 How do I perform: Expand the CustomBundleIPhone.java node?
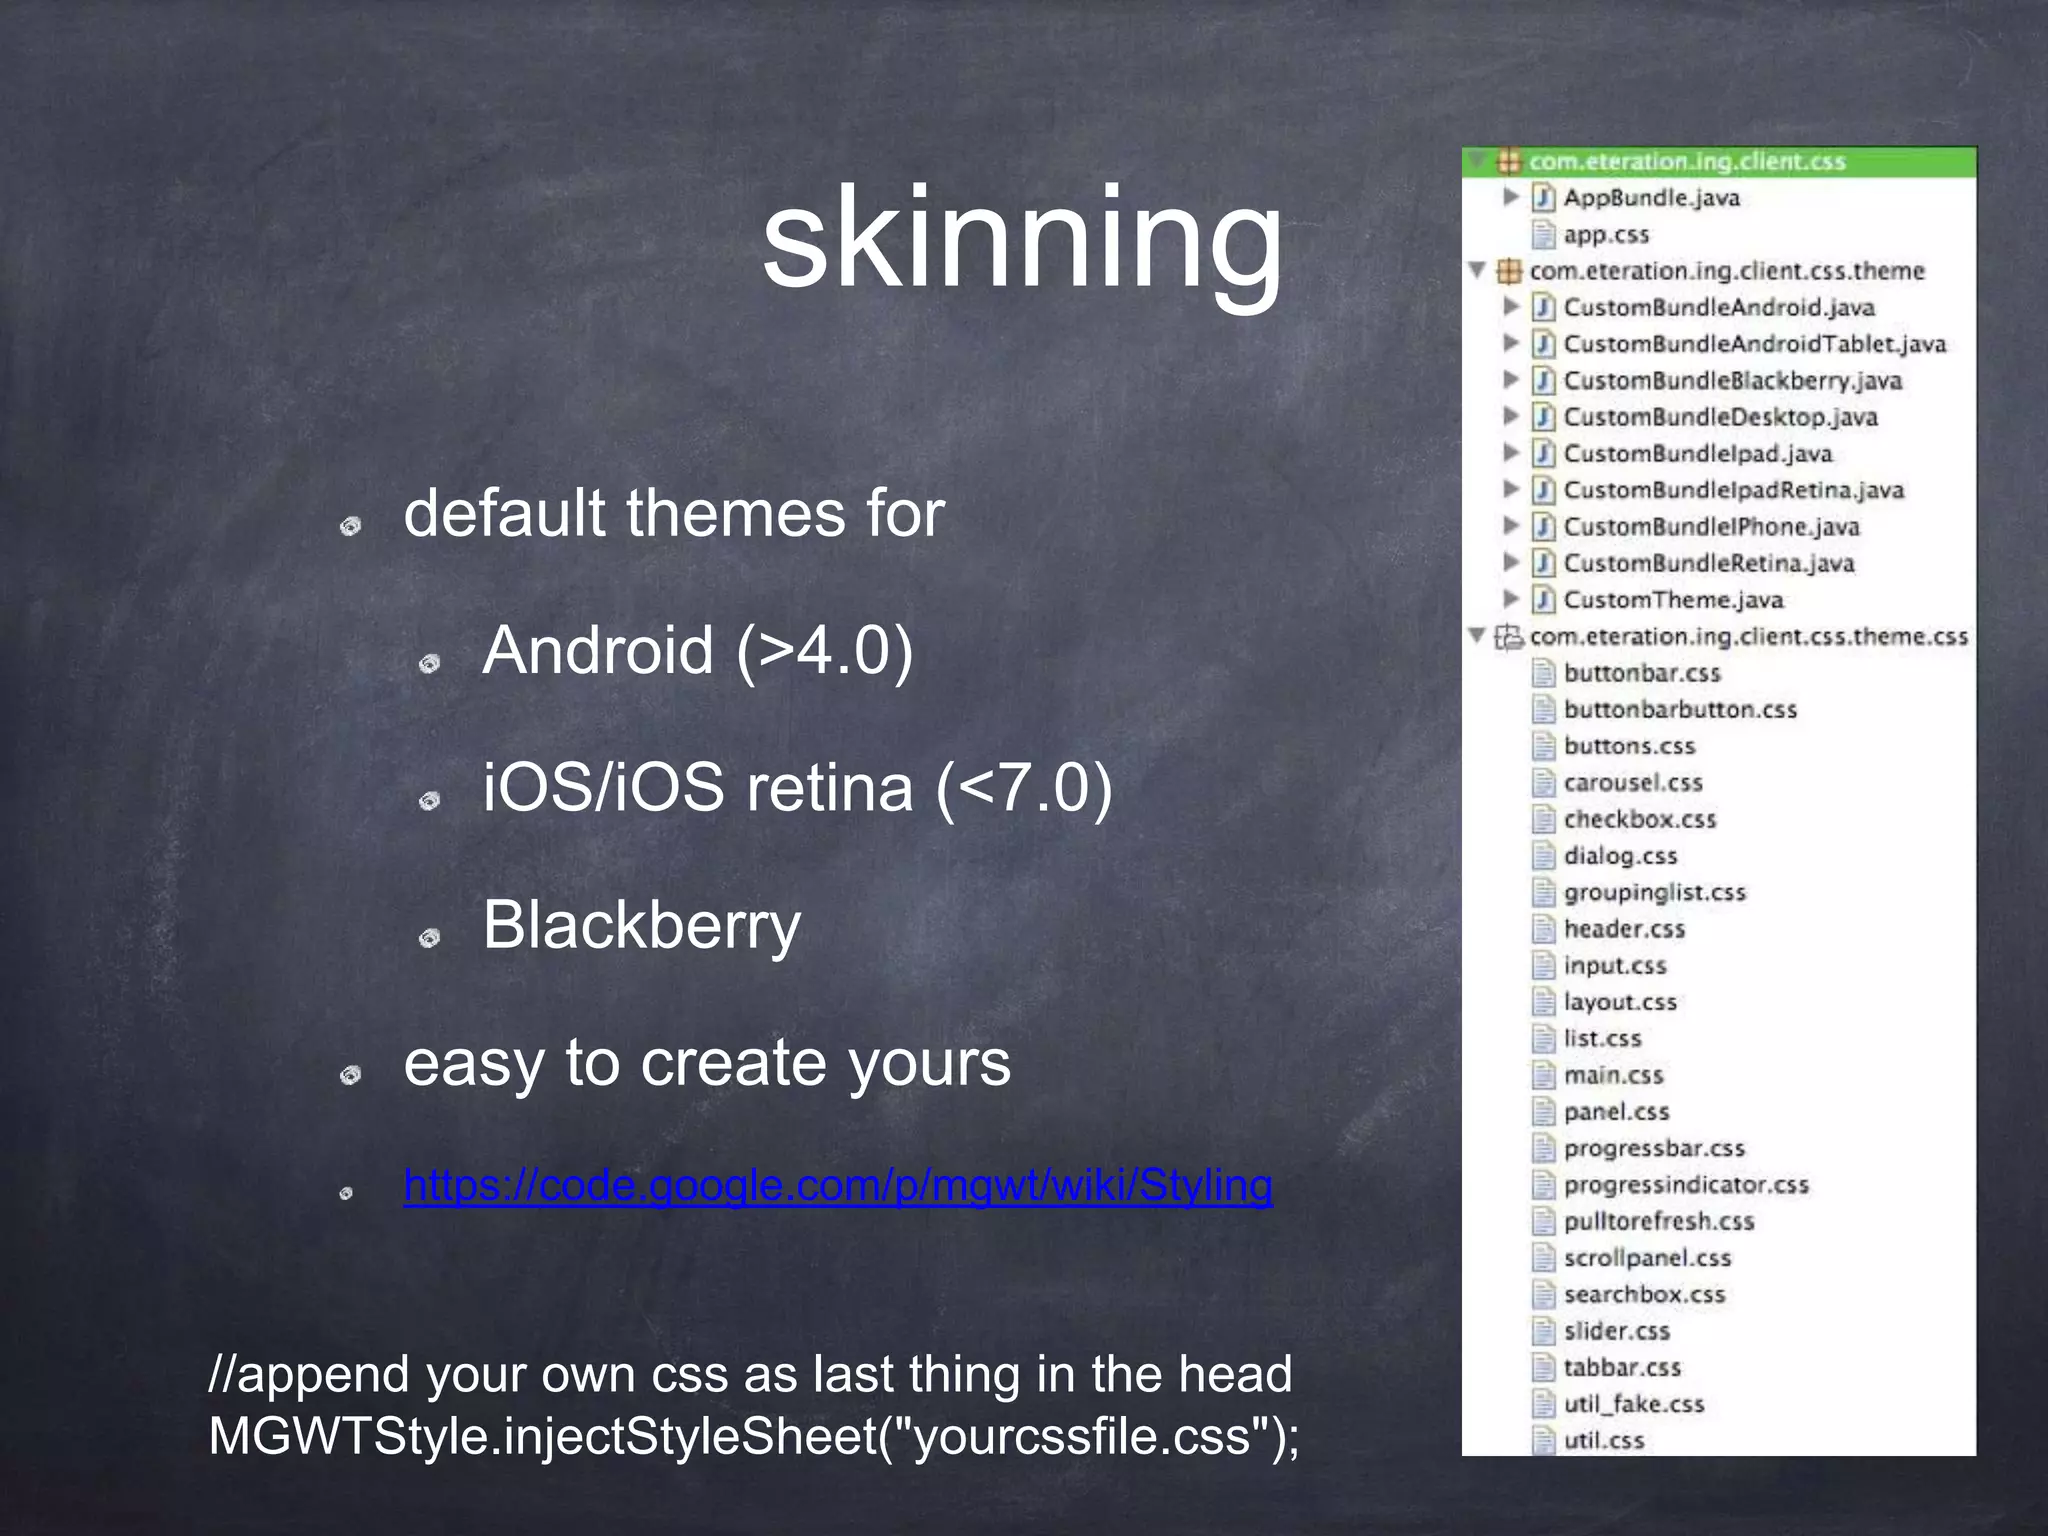coord(1511,526)
